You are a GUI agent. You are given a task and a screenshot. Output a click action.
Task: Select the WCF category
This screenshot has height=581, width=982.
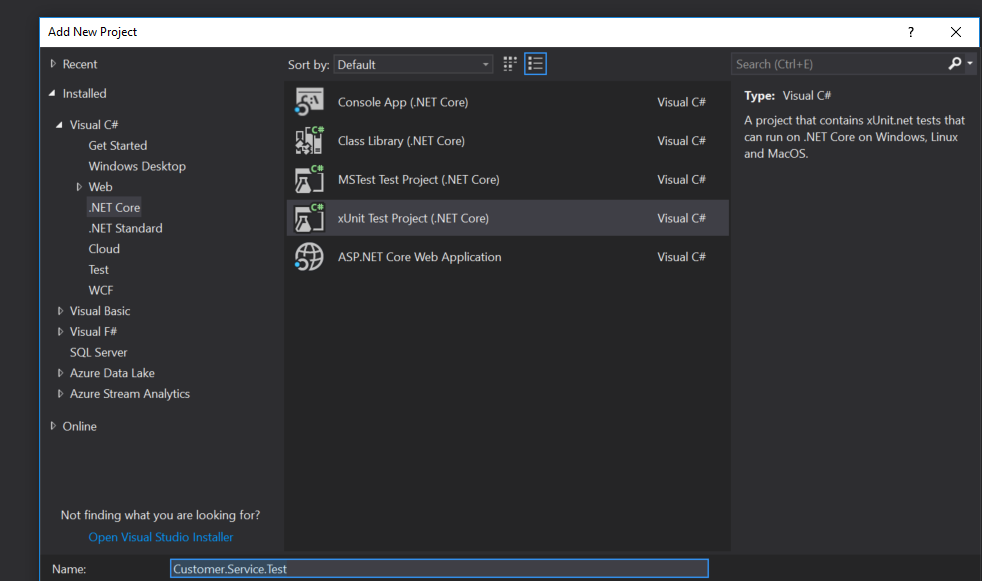pos(101,290)
